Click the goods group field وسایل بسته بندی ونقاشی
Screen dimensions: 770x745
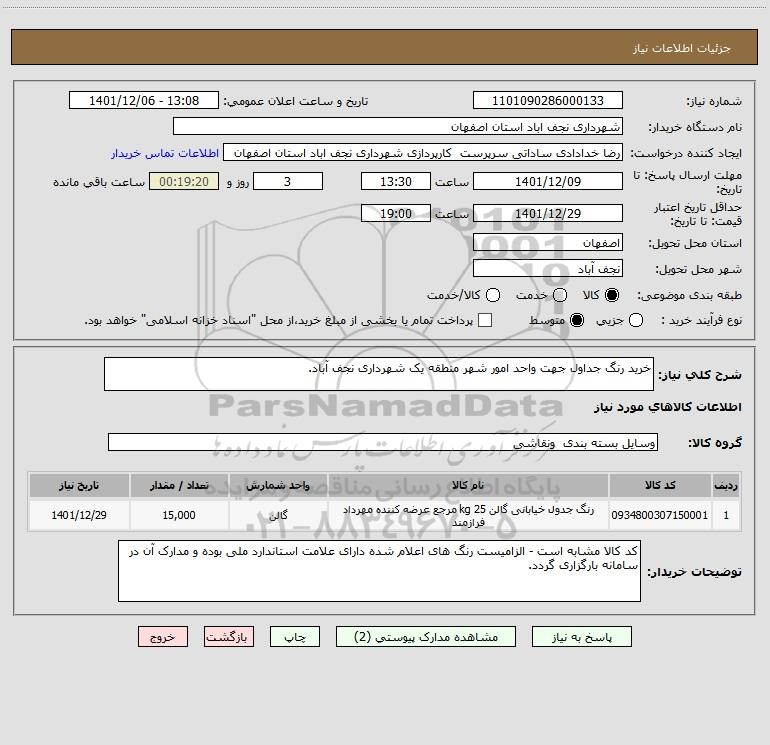[x=383, y=442]
